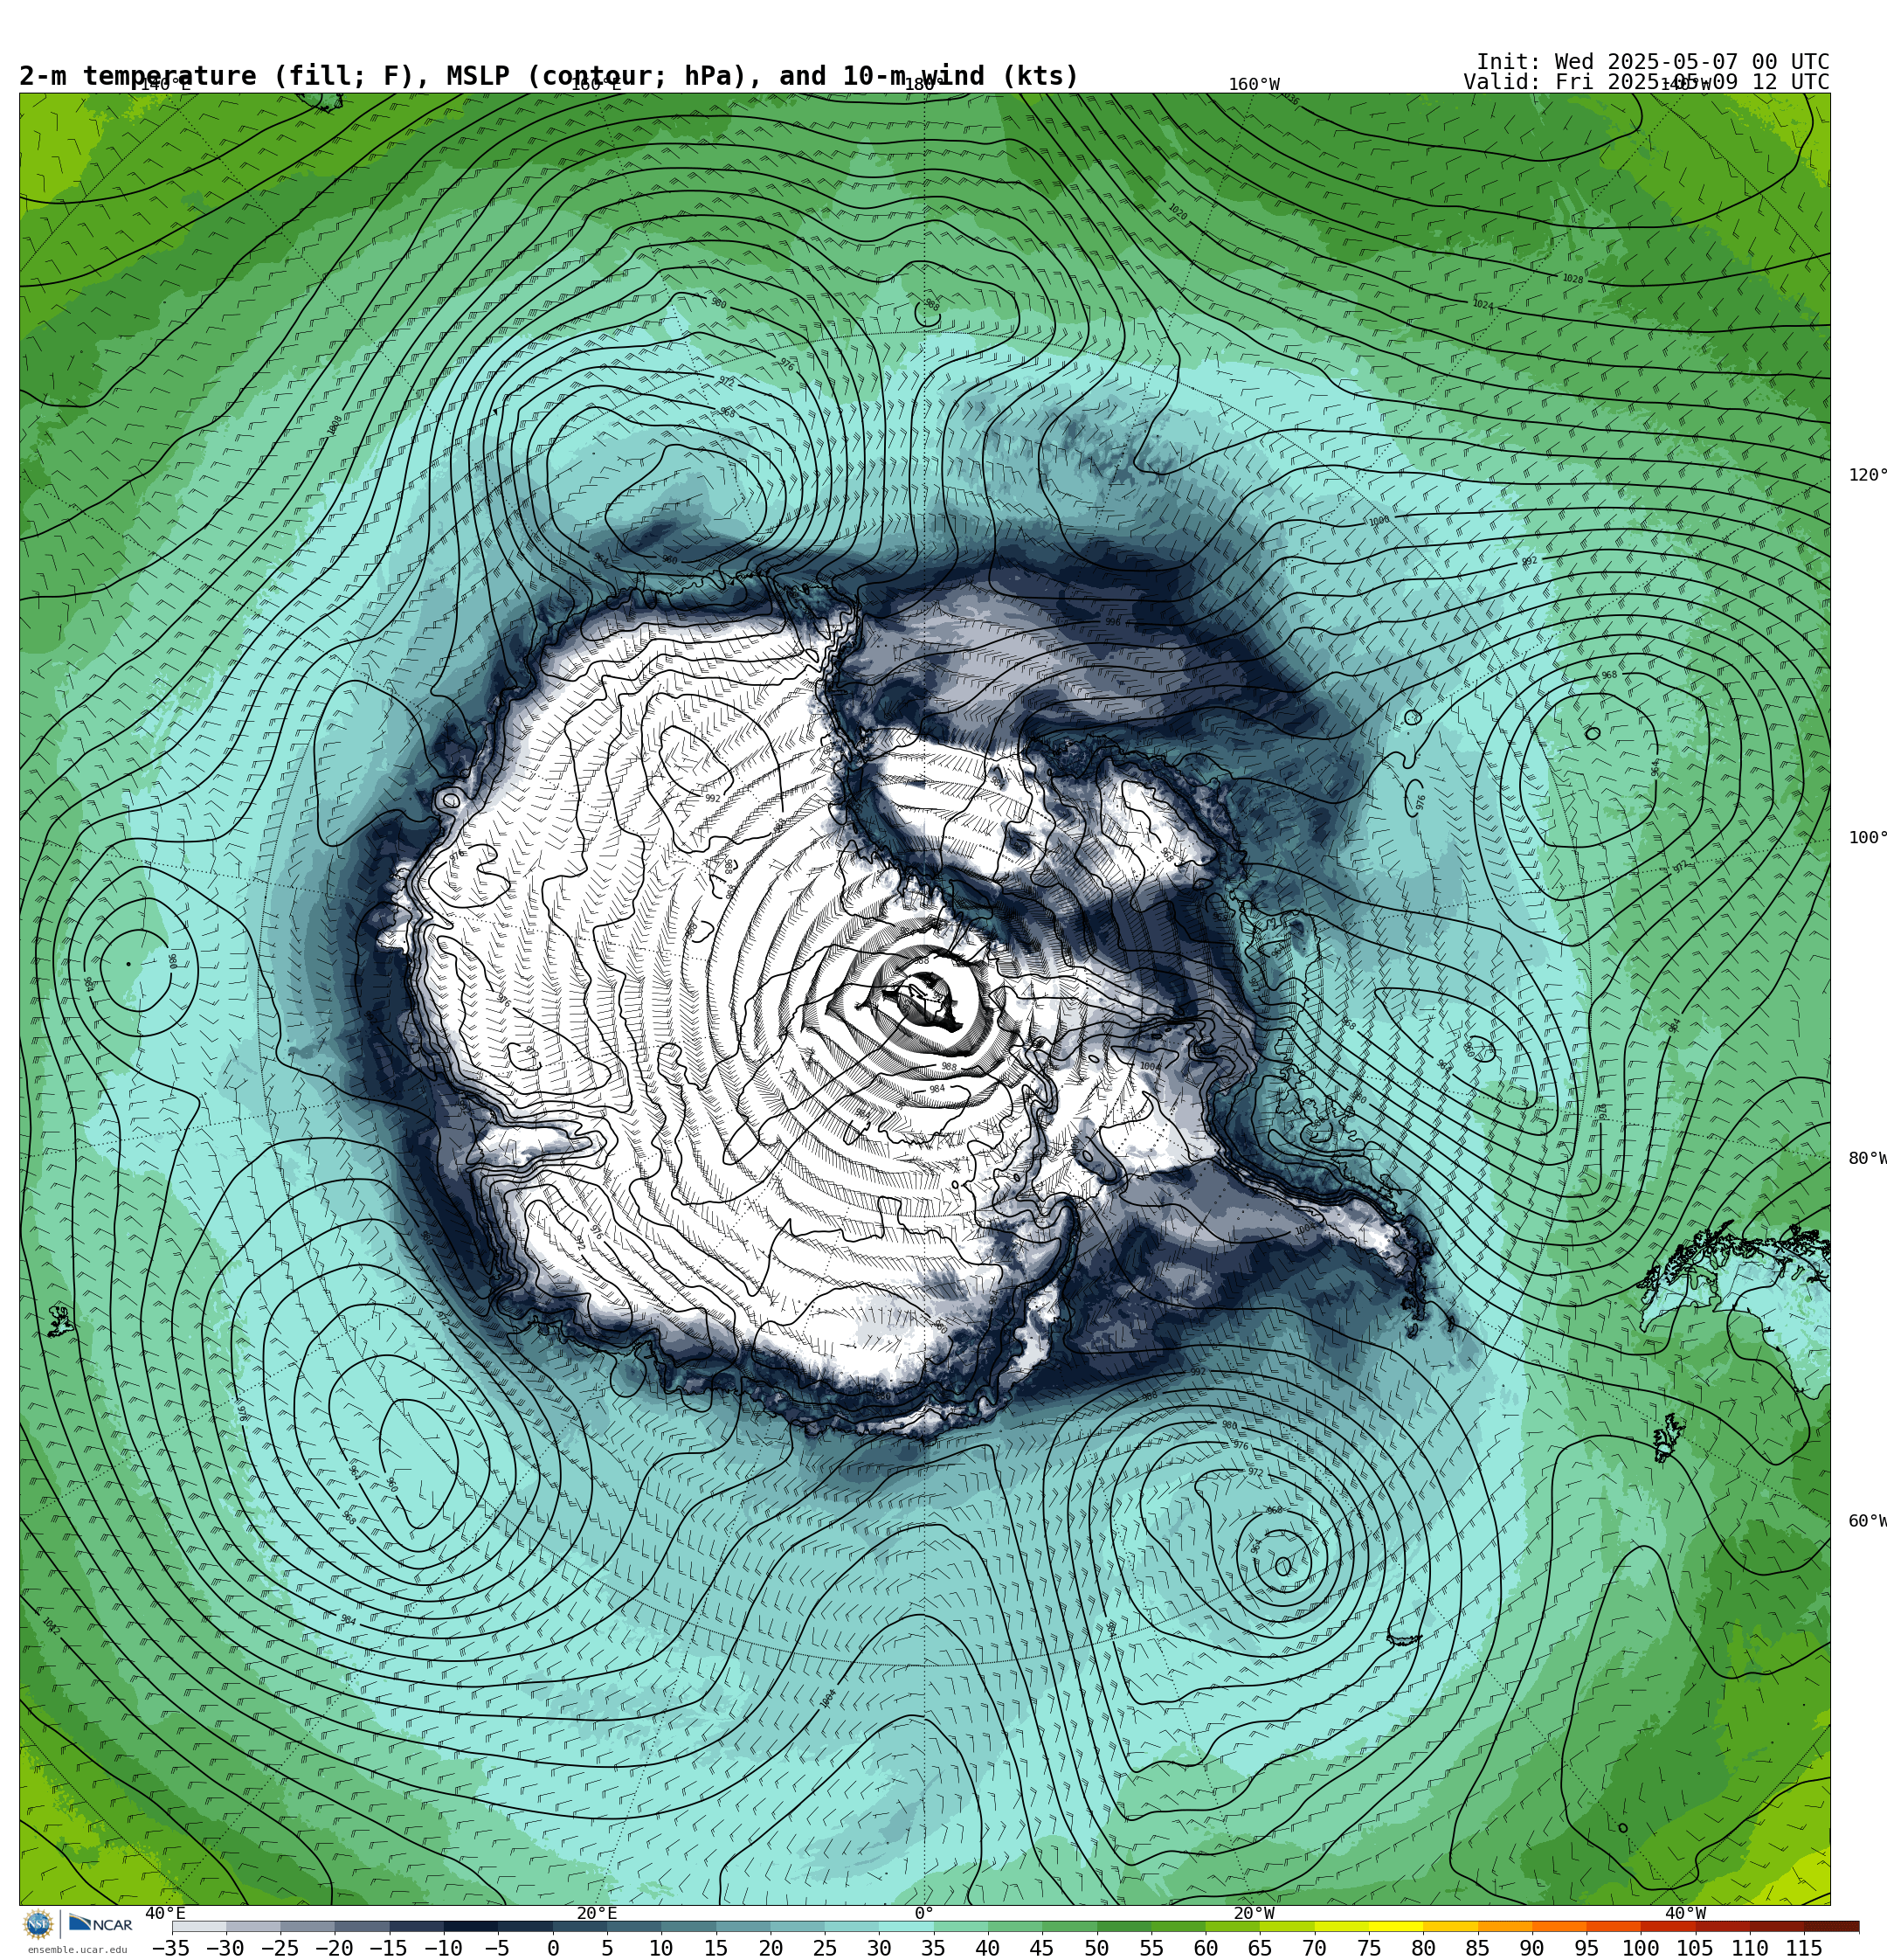
Task: Click the '40°W' bottom longitude label
Action: 1686,1913
